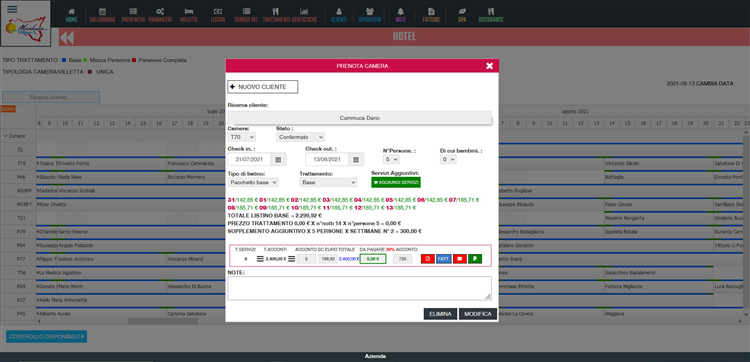
Task: Click Da Pagare green field
Action: [x=373, y=259]
